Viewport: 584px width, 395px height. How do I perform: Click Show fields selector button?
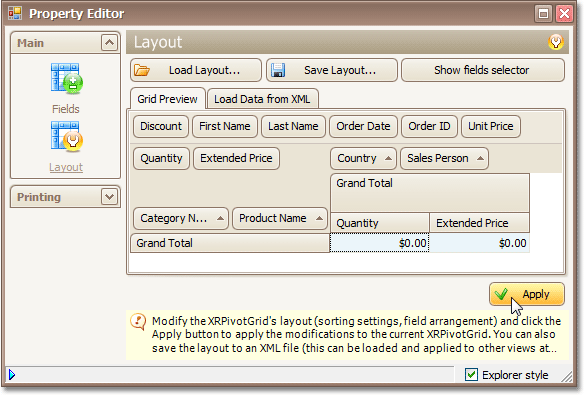(483, 70)
